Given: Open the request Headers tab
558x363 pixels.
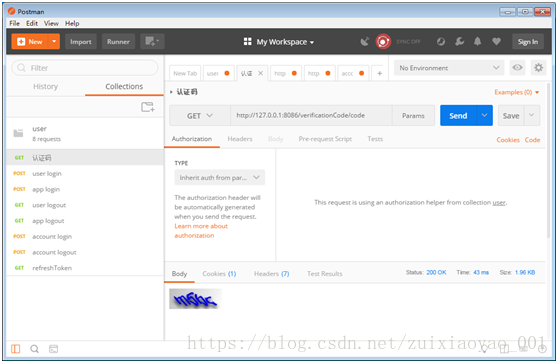Looking at the screenshot, I should click(240, 139).
